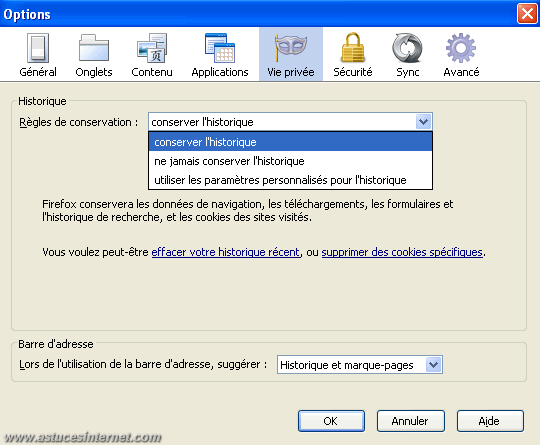Confirm settings with the OK button

pos(331,421)
